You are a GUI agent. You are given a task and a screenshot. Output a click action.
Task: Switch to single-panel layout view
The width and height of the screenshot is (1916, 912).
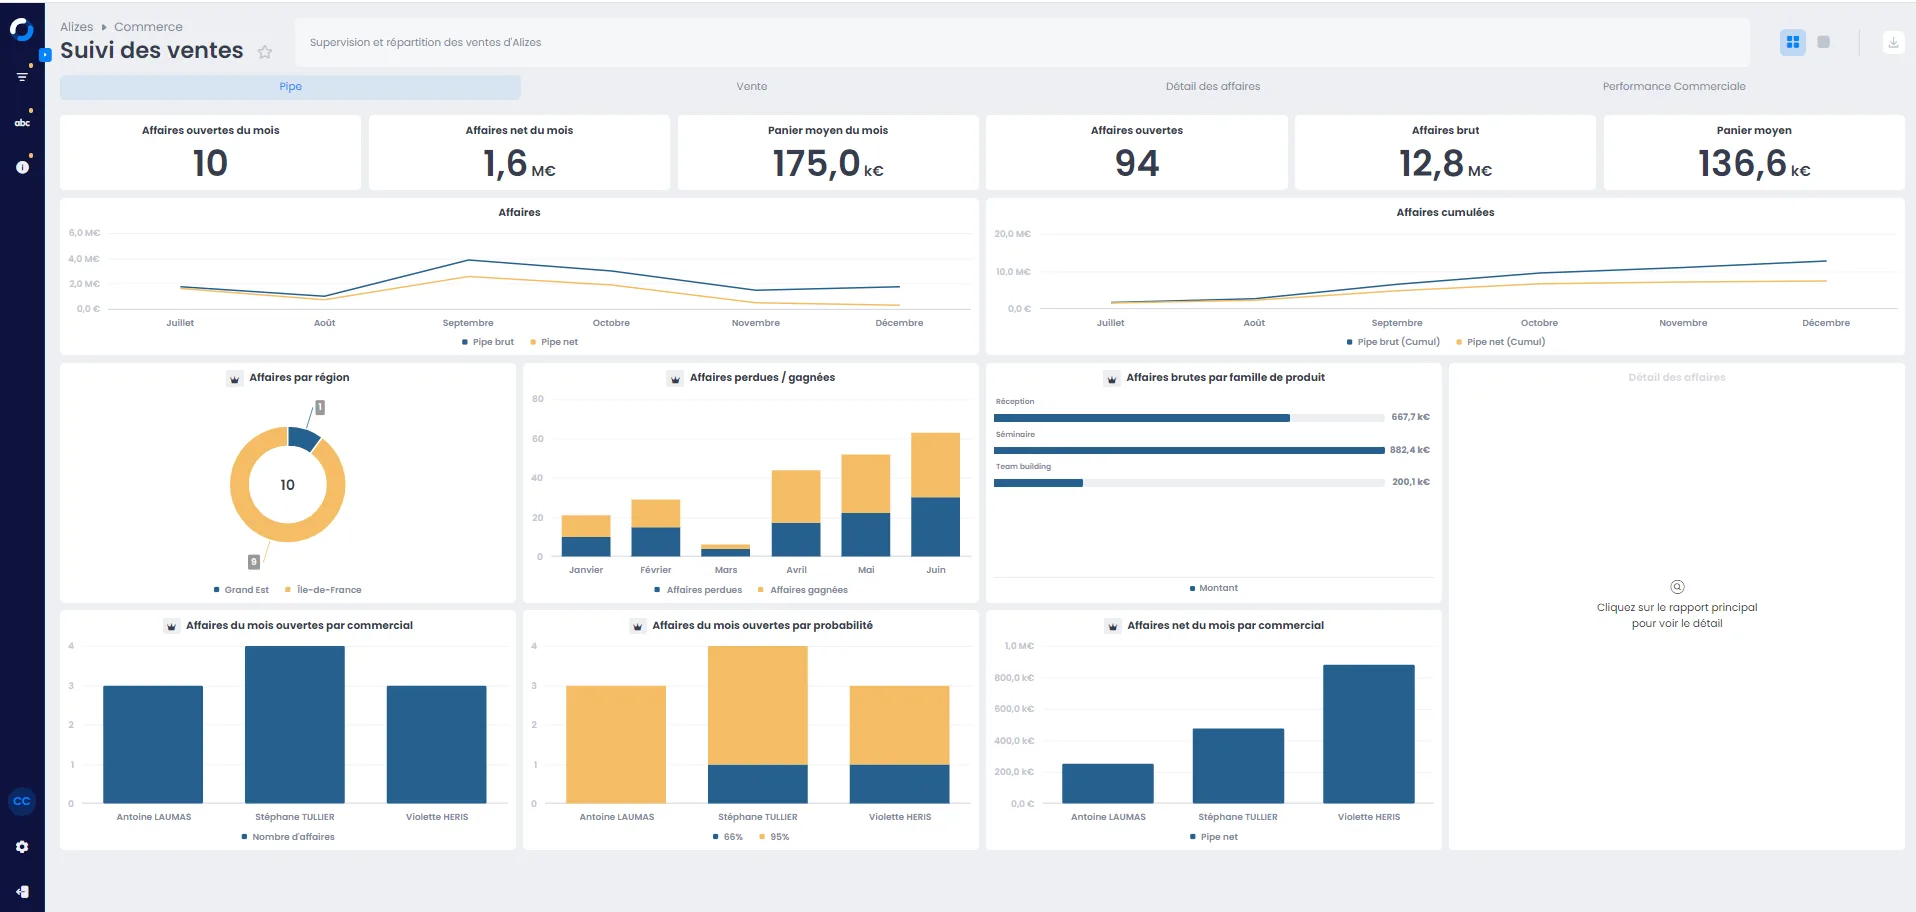click(x=1824, y=42)
